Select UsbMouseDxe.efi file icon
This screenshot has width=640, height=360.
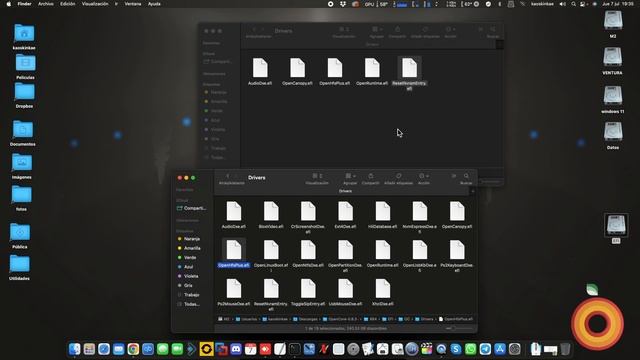tap(345, 289)
